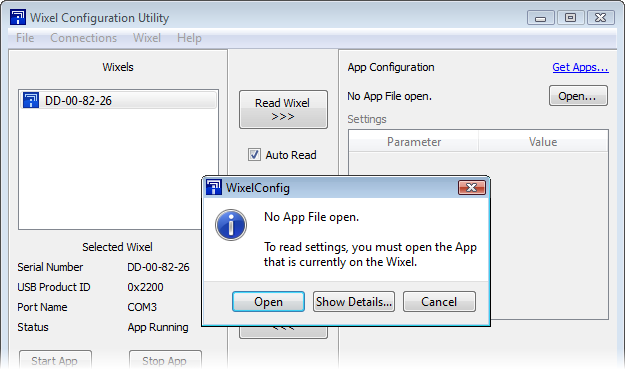Close the WixelConfig dialog with red X

coord(472,187)
